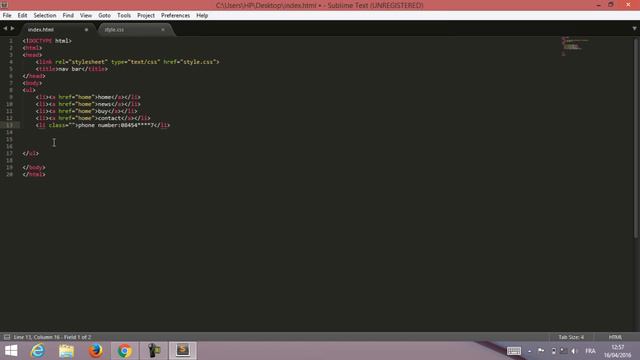The image size is (640, 360).
Task: Select Sublime Text taskbar icon
Action: 183,351
